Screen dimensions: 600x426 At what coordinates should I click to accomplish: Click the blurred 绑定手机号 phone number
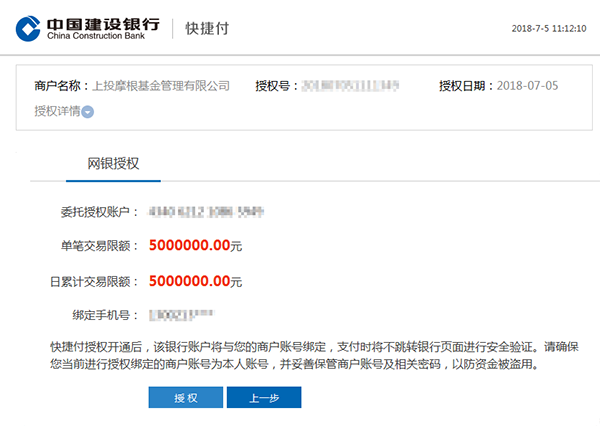coord(182,315)
